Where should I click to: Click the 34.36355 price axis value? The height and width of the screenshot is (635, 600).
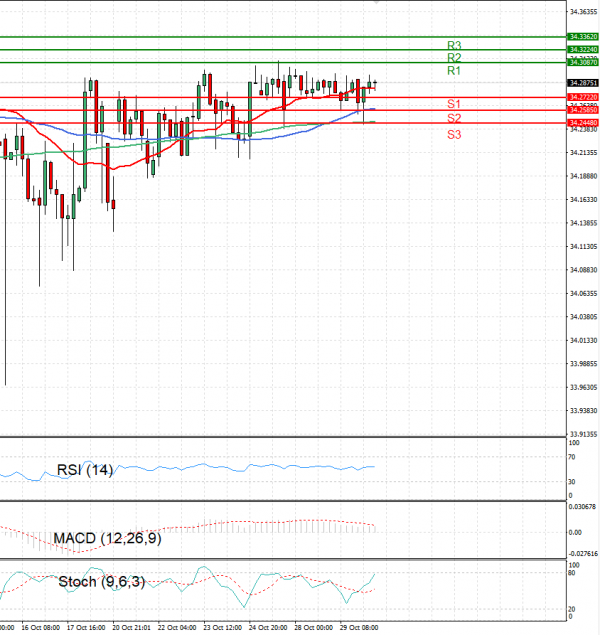[583, 12]
